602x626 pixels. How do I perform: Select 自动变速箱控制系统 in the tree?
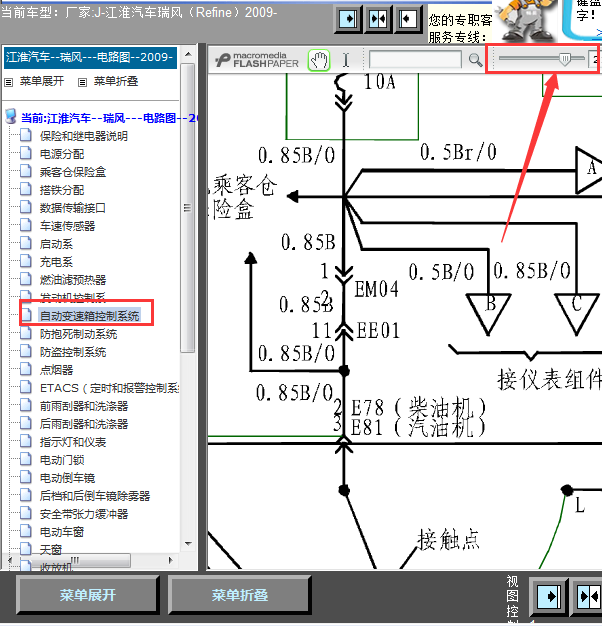[x=90, y=316]
